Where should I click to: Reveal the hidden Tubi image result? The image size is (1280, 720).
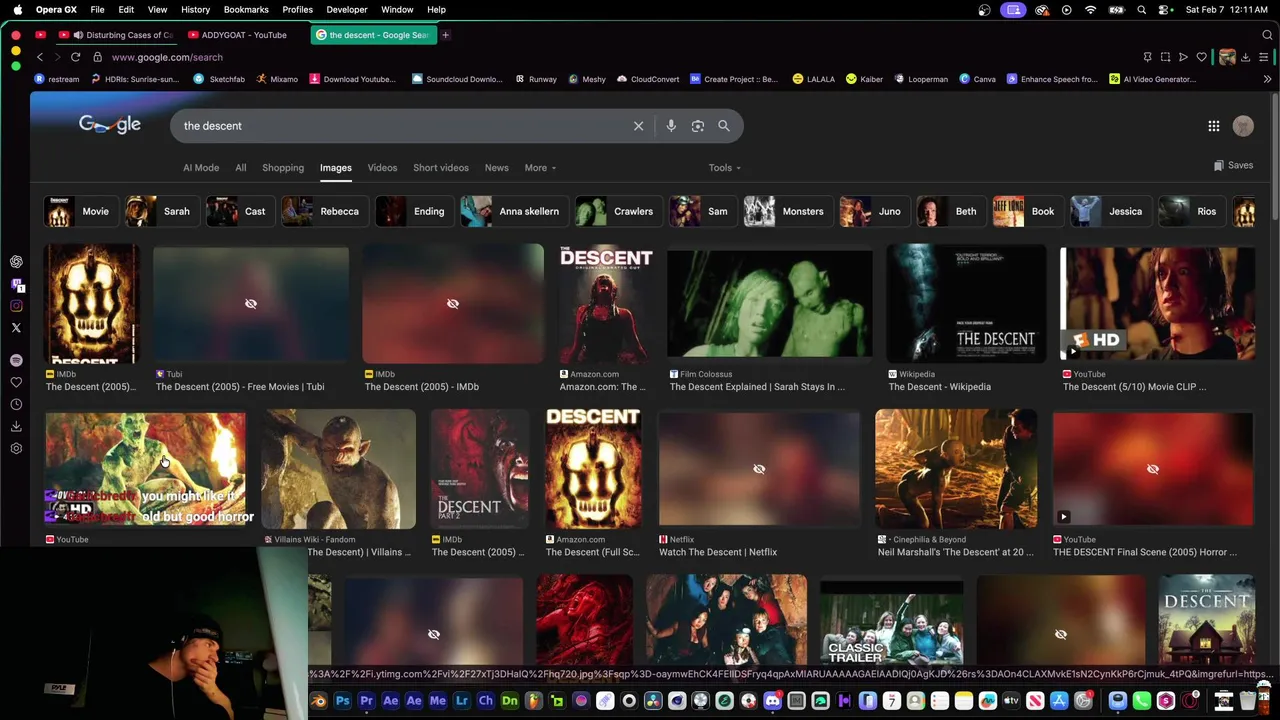[251, 304]
